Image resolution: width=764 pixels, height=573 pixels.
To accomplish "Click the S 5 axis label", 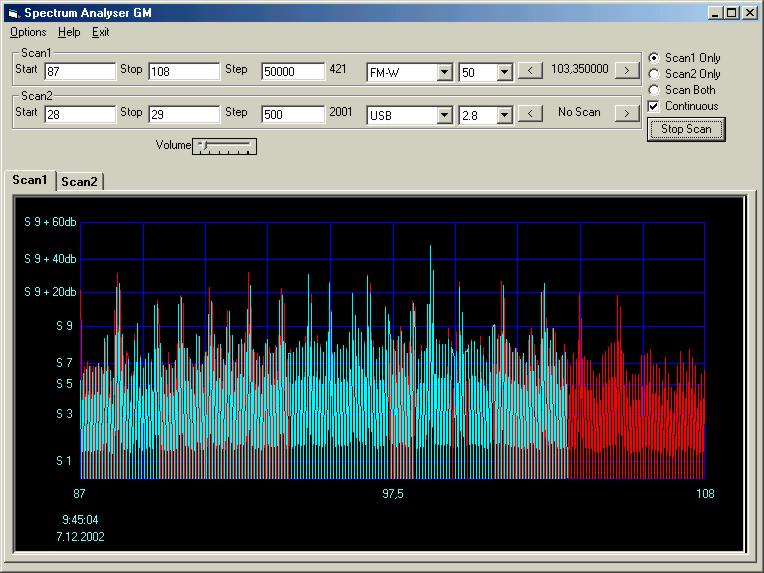I will pos(64,384).
